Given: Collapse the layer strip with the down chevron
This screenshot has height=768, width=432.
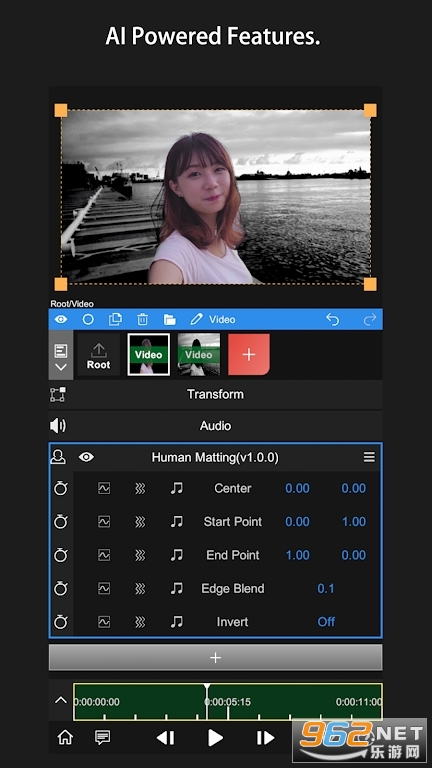Looking at the screenshot, I should coord(61,367).
